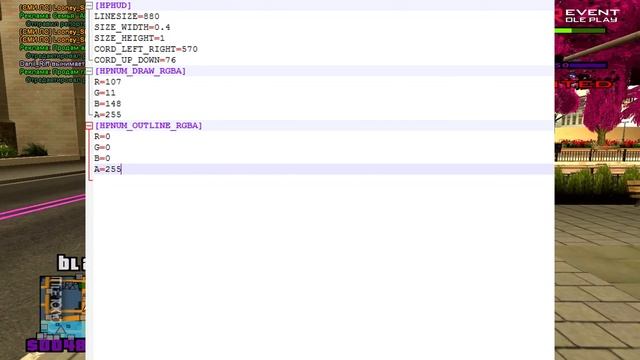Collapse the [HPNUM_DRAW_RGBA] section fold marker
Screen dimensions: 640x360
coord(89,71)
